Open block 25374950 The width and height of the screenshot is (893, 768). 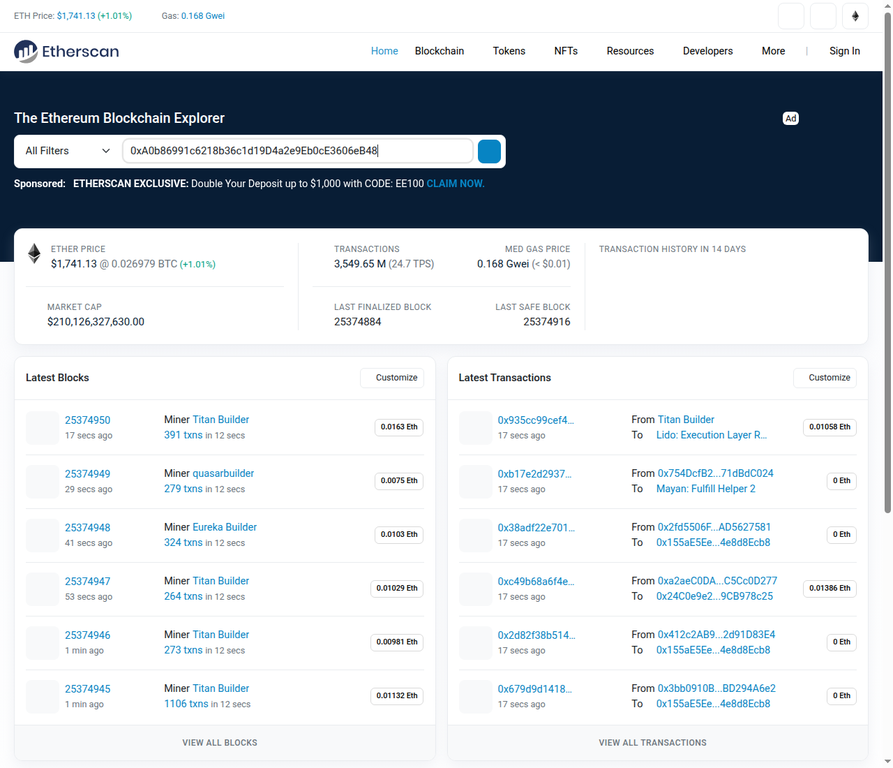pos(88,420)
